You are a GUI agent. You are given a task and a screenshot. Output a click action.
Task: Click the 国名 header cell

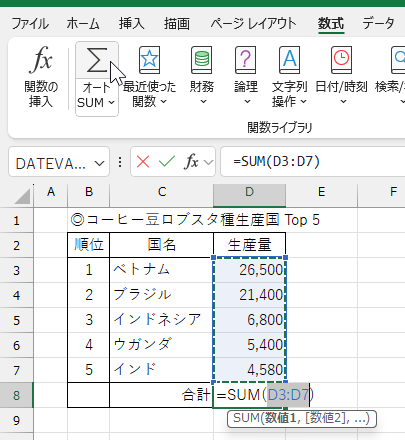click(162, 245)
